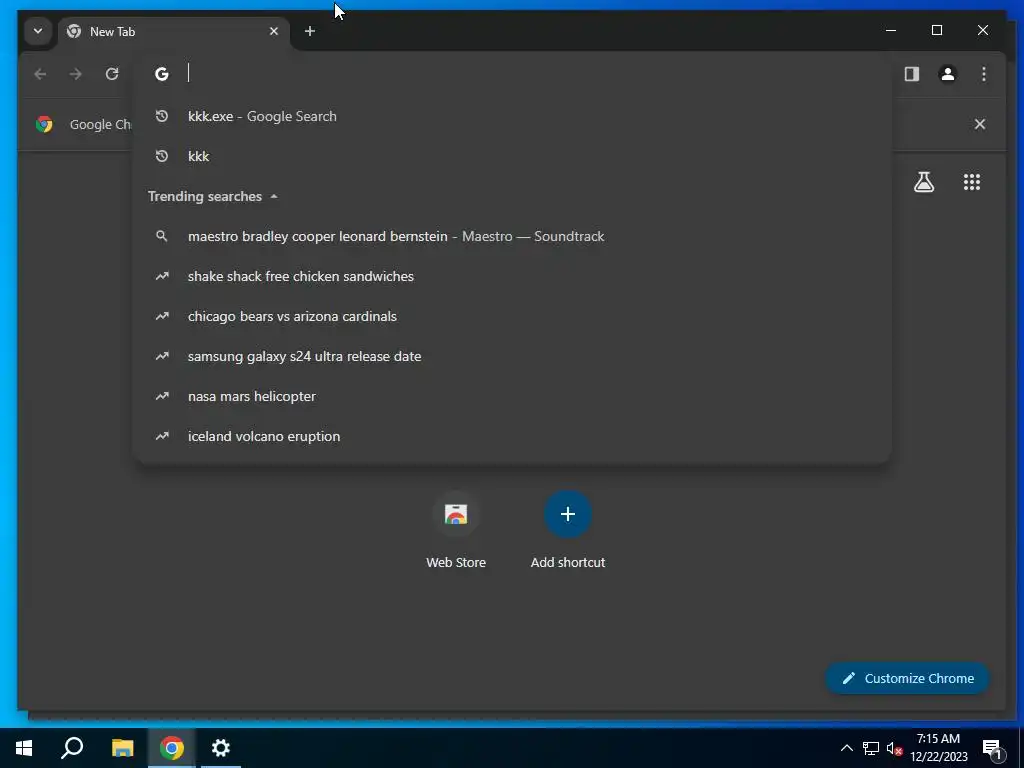Open File Explorer from taskbar

(x=122, y=748)
